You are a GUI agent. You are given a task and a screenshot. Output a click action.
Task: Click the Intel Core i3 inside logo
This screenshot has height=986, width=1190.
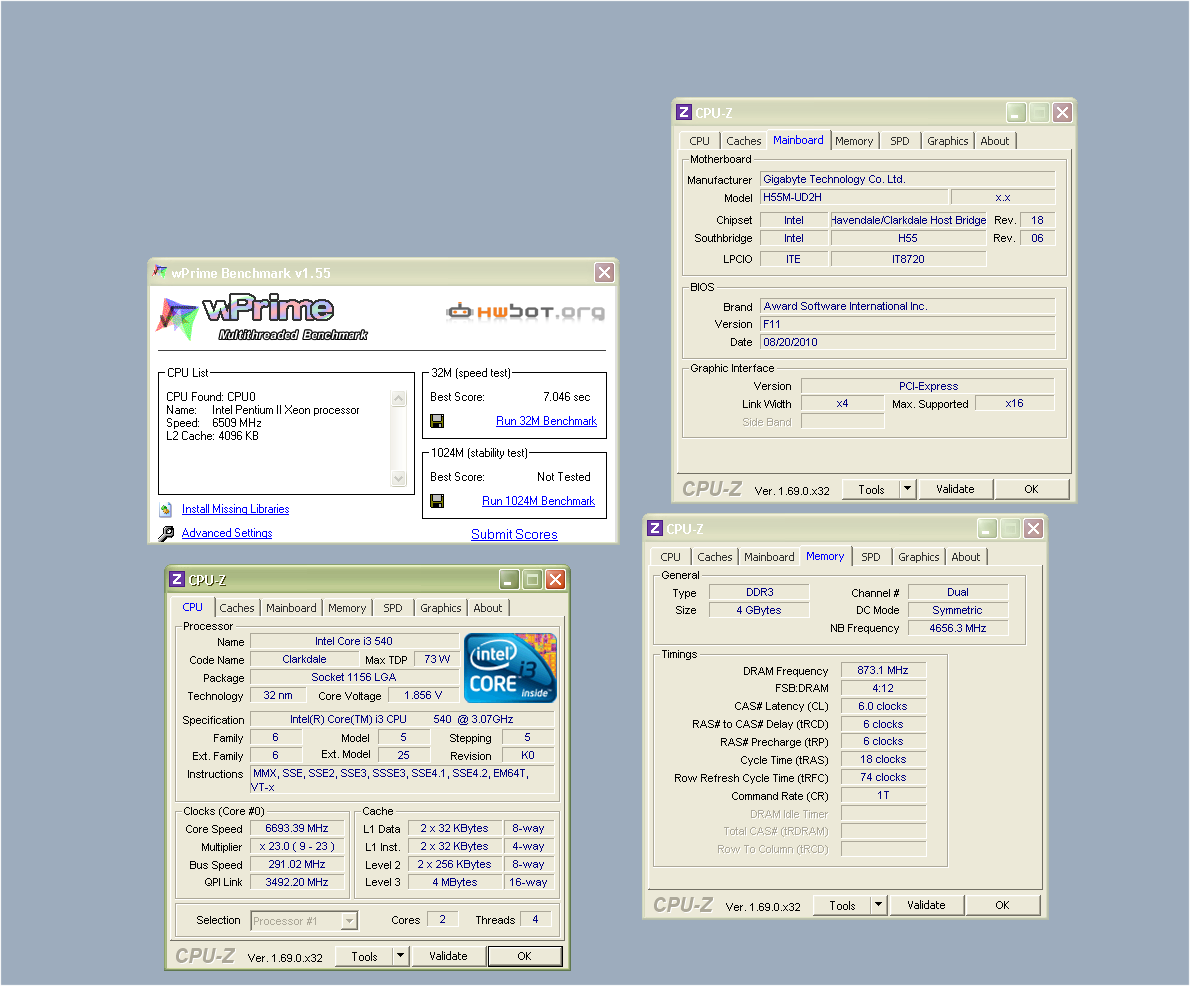coord(510,668)
